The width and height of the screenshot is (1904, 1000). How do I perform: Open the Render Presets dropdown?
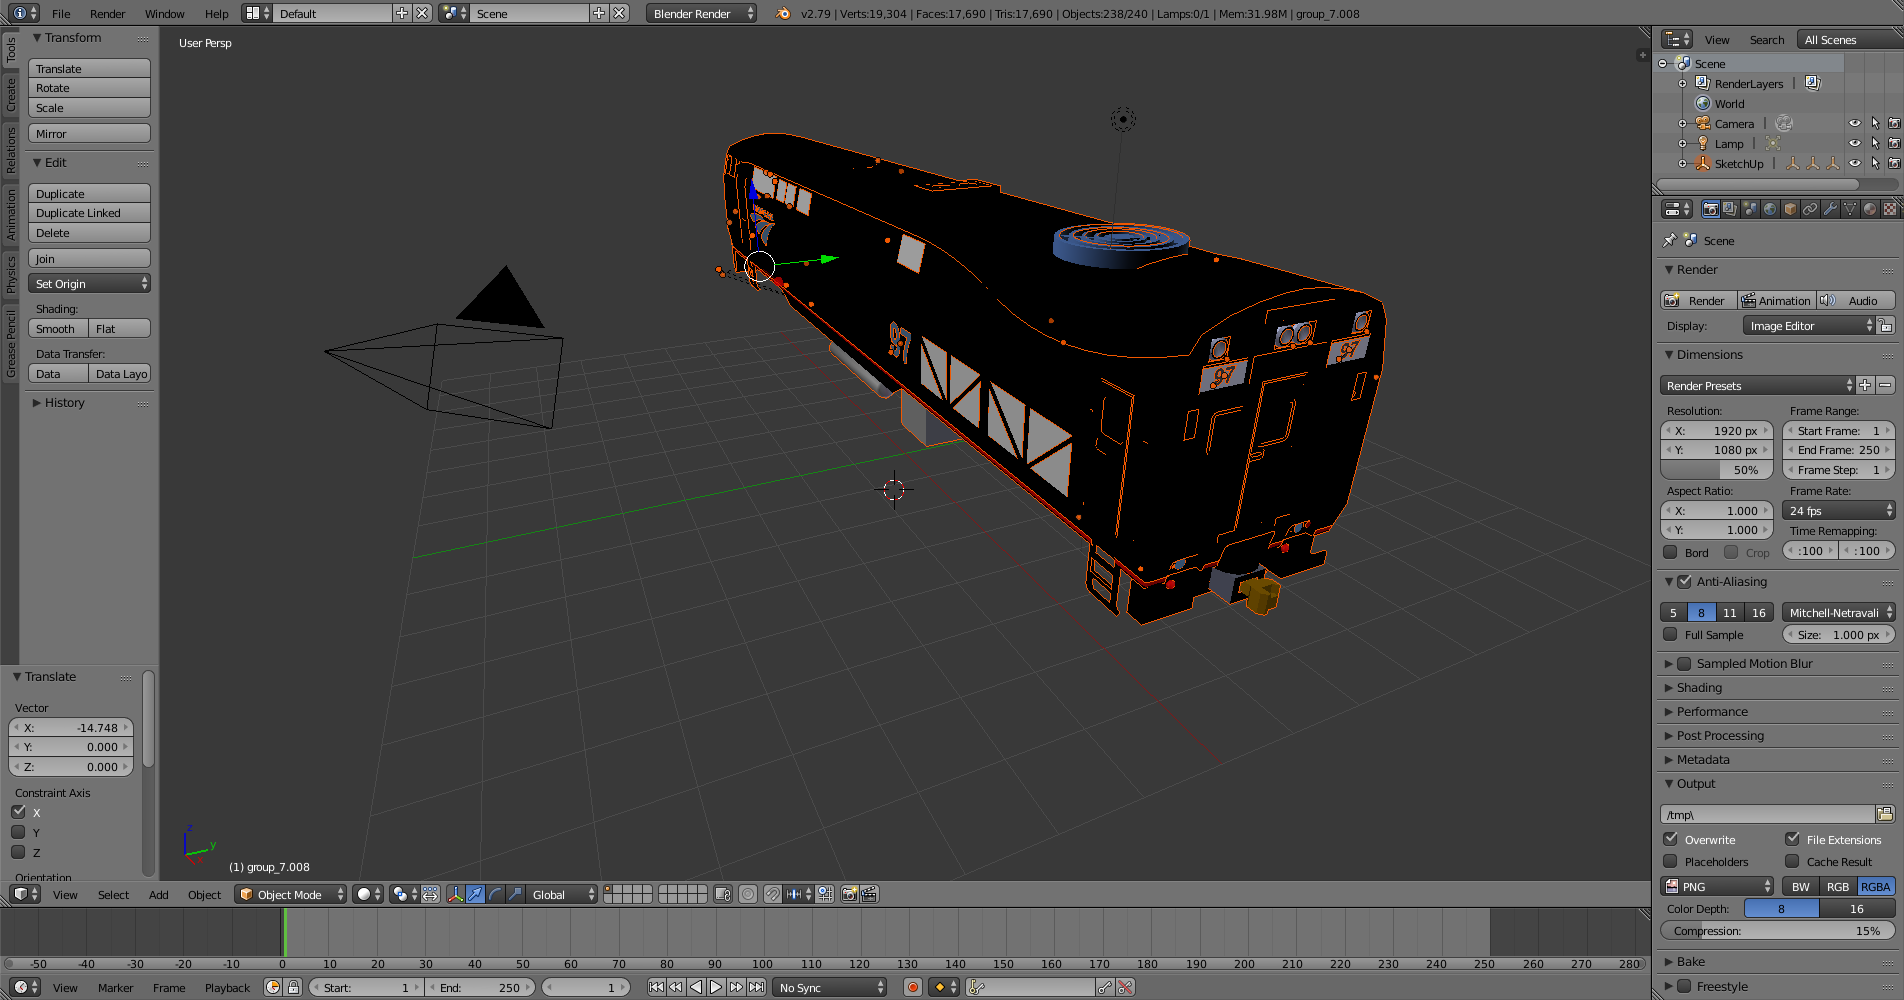pos(1757,385)
